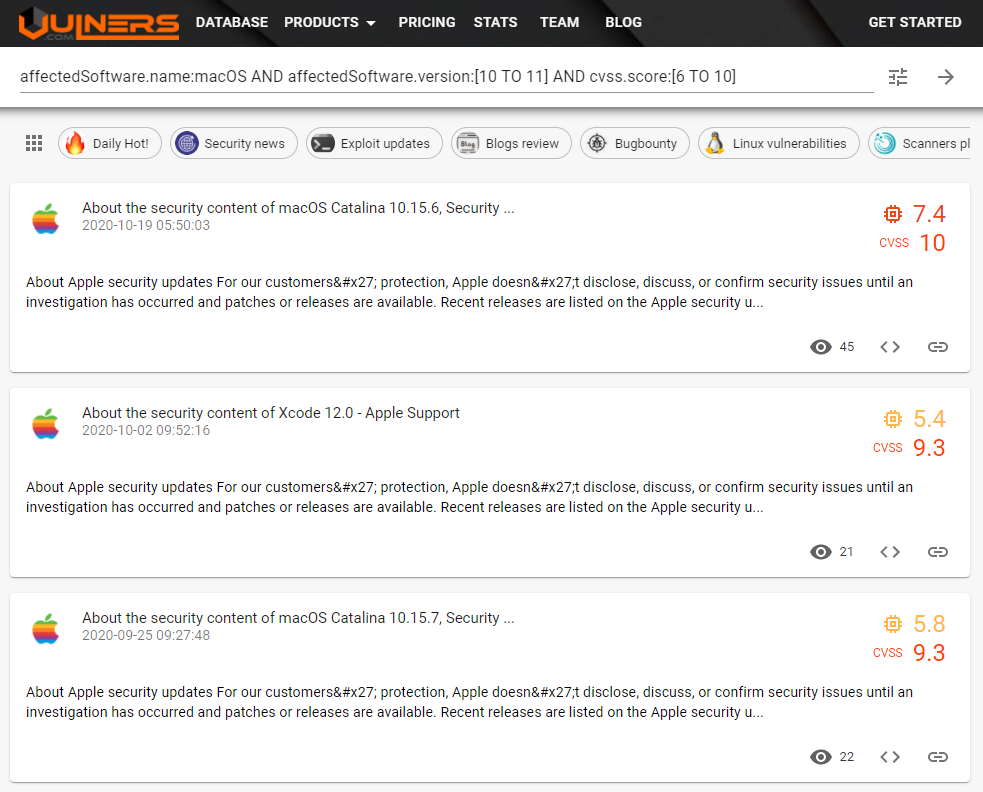983x792 pixels.
Task: Copy link of macOS Catalina 10.15.6 entry
Action: pos(937,347)
